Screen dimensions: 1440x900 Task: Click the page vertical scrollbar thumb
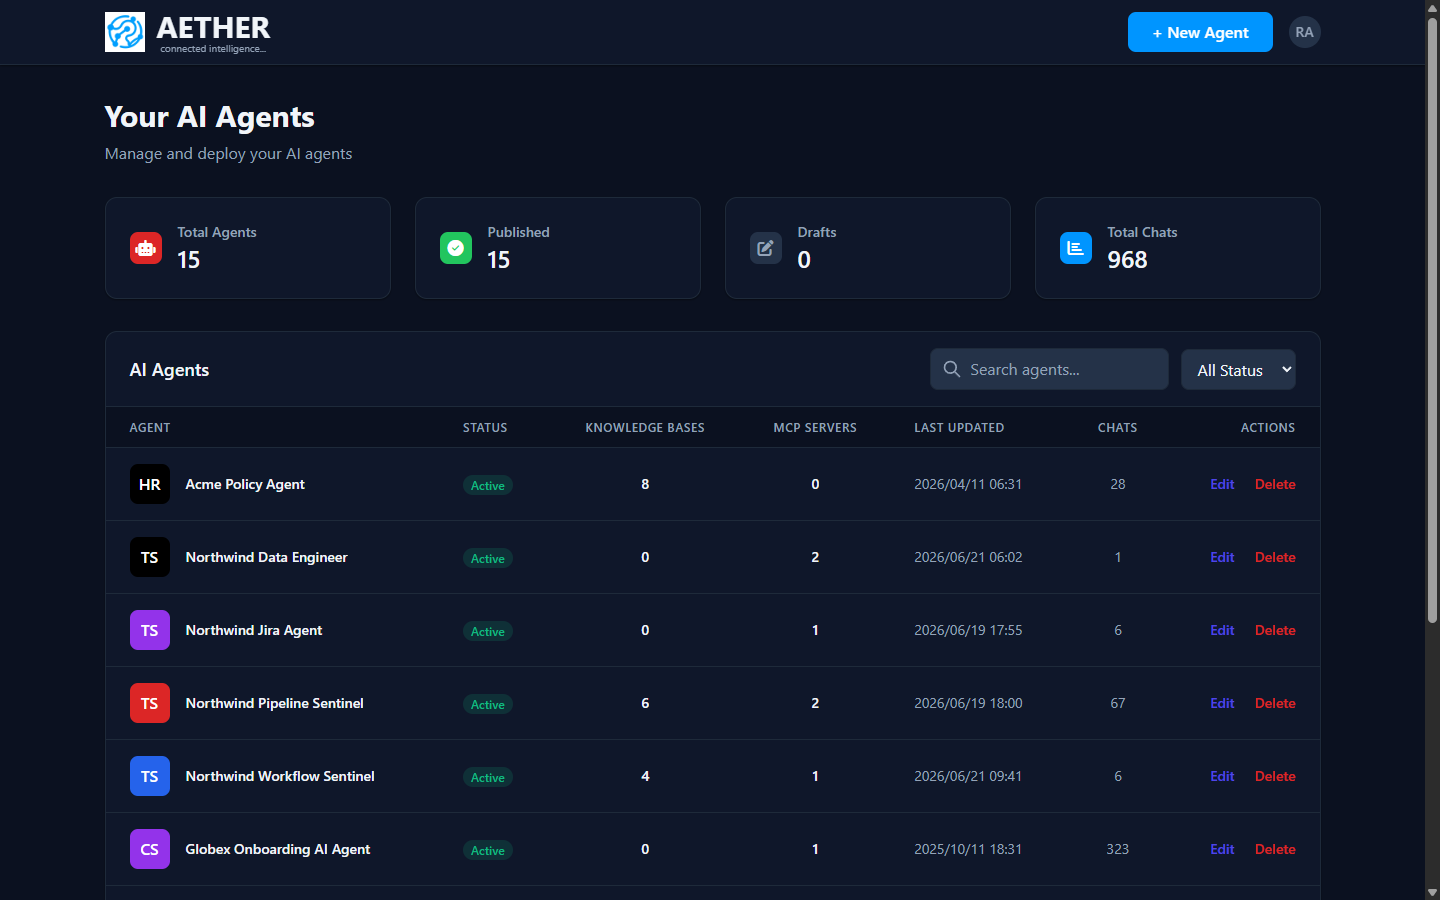(x=1432, y=320)
